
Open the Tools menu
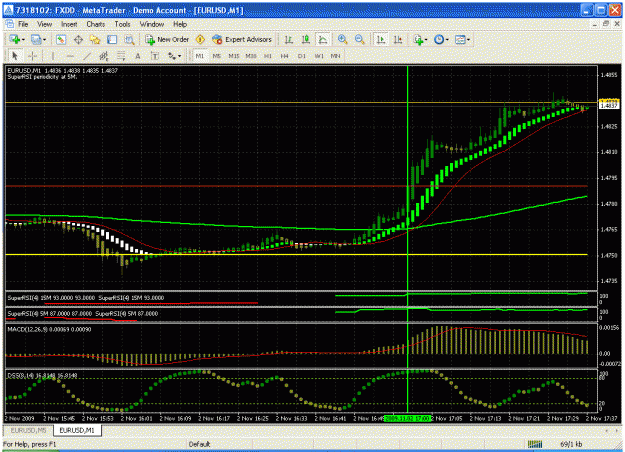coord(122,24)
